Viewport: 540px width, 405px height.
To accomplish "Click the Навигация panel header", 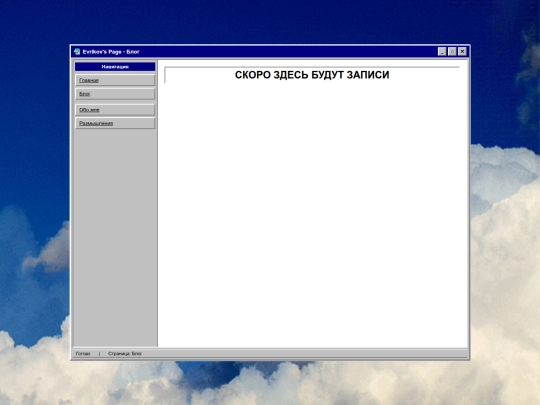I will [x=115, y=67].
